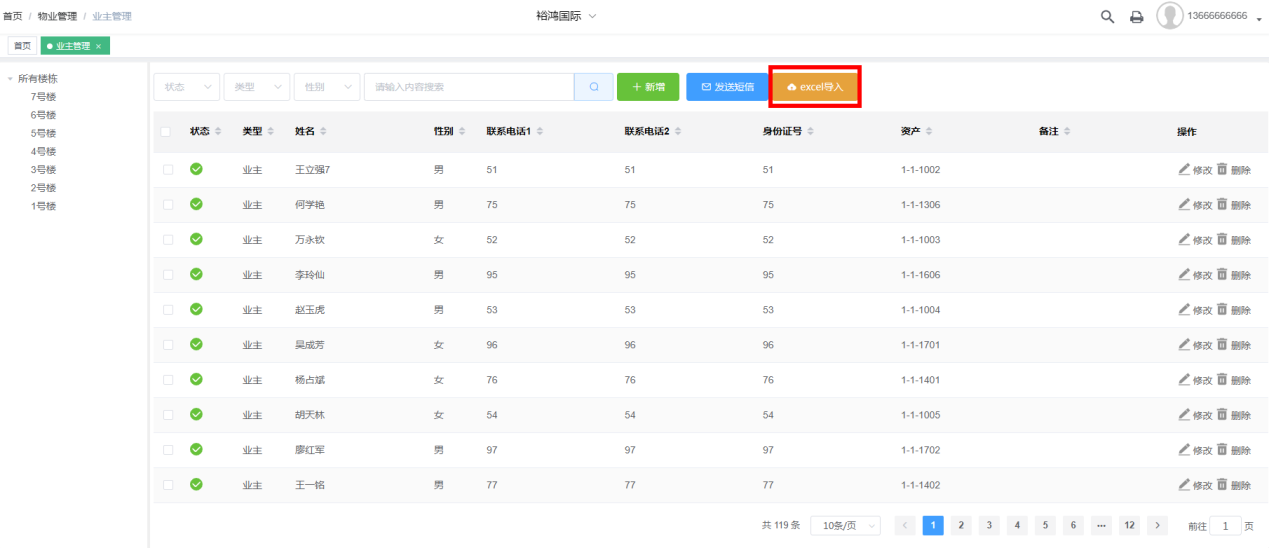Click the printer icon in top header

click(1136, 17)
